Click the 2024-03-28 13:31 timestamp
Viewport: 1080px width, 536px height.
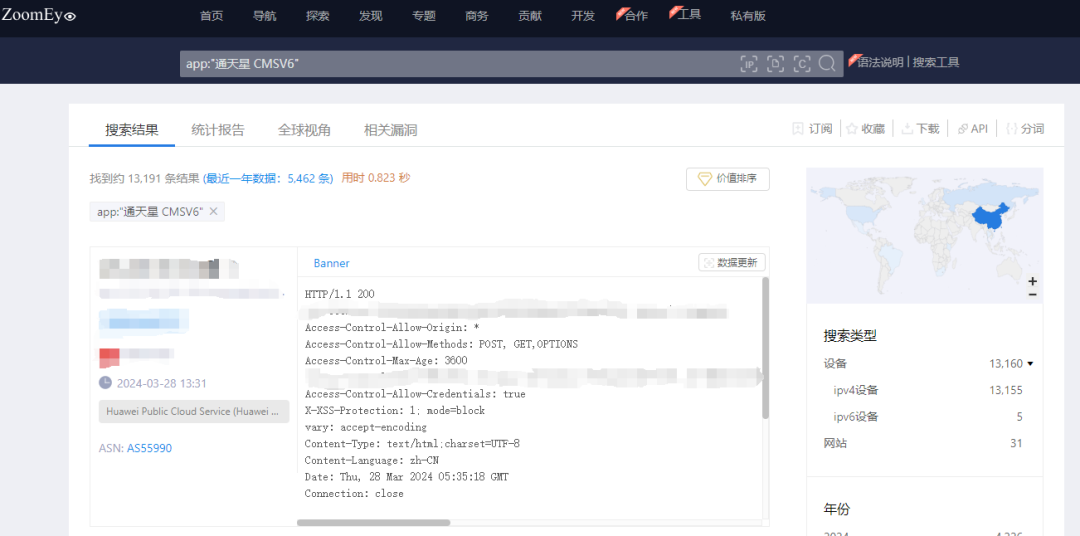(x=161, y=384)
